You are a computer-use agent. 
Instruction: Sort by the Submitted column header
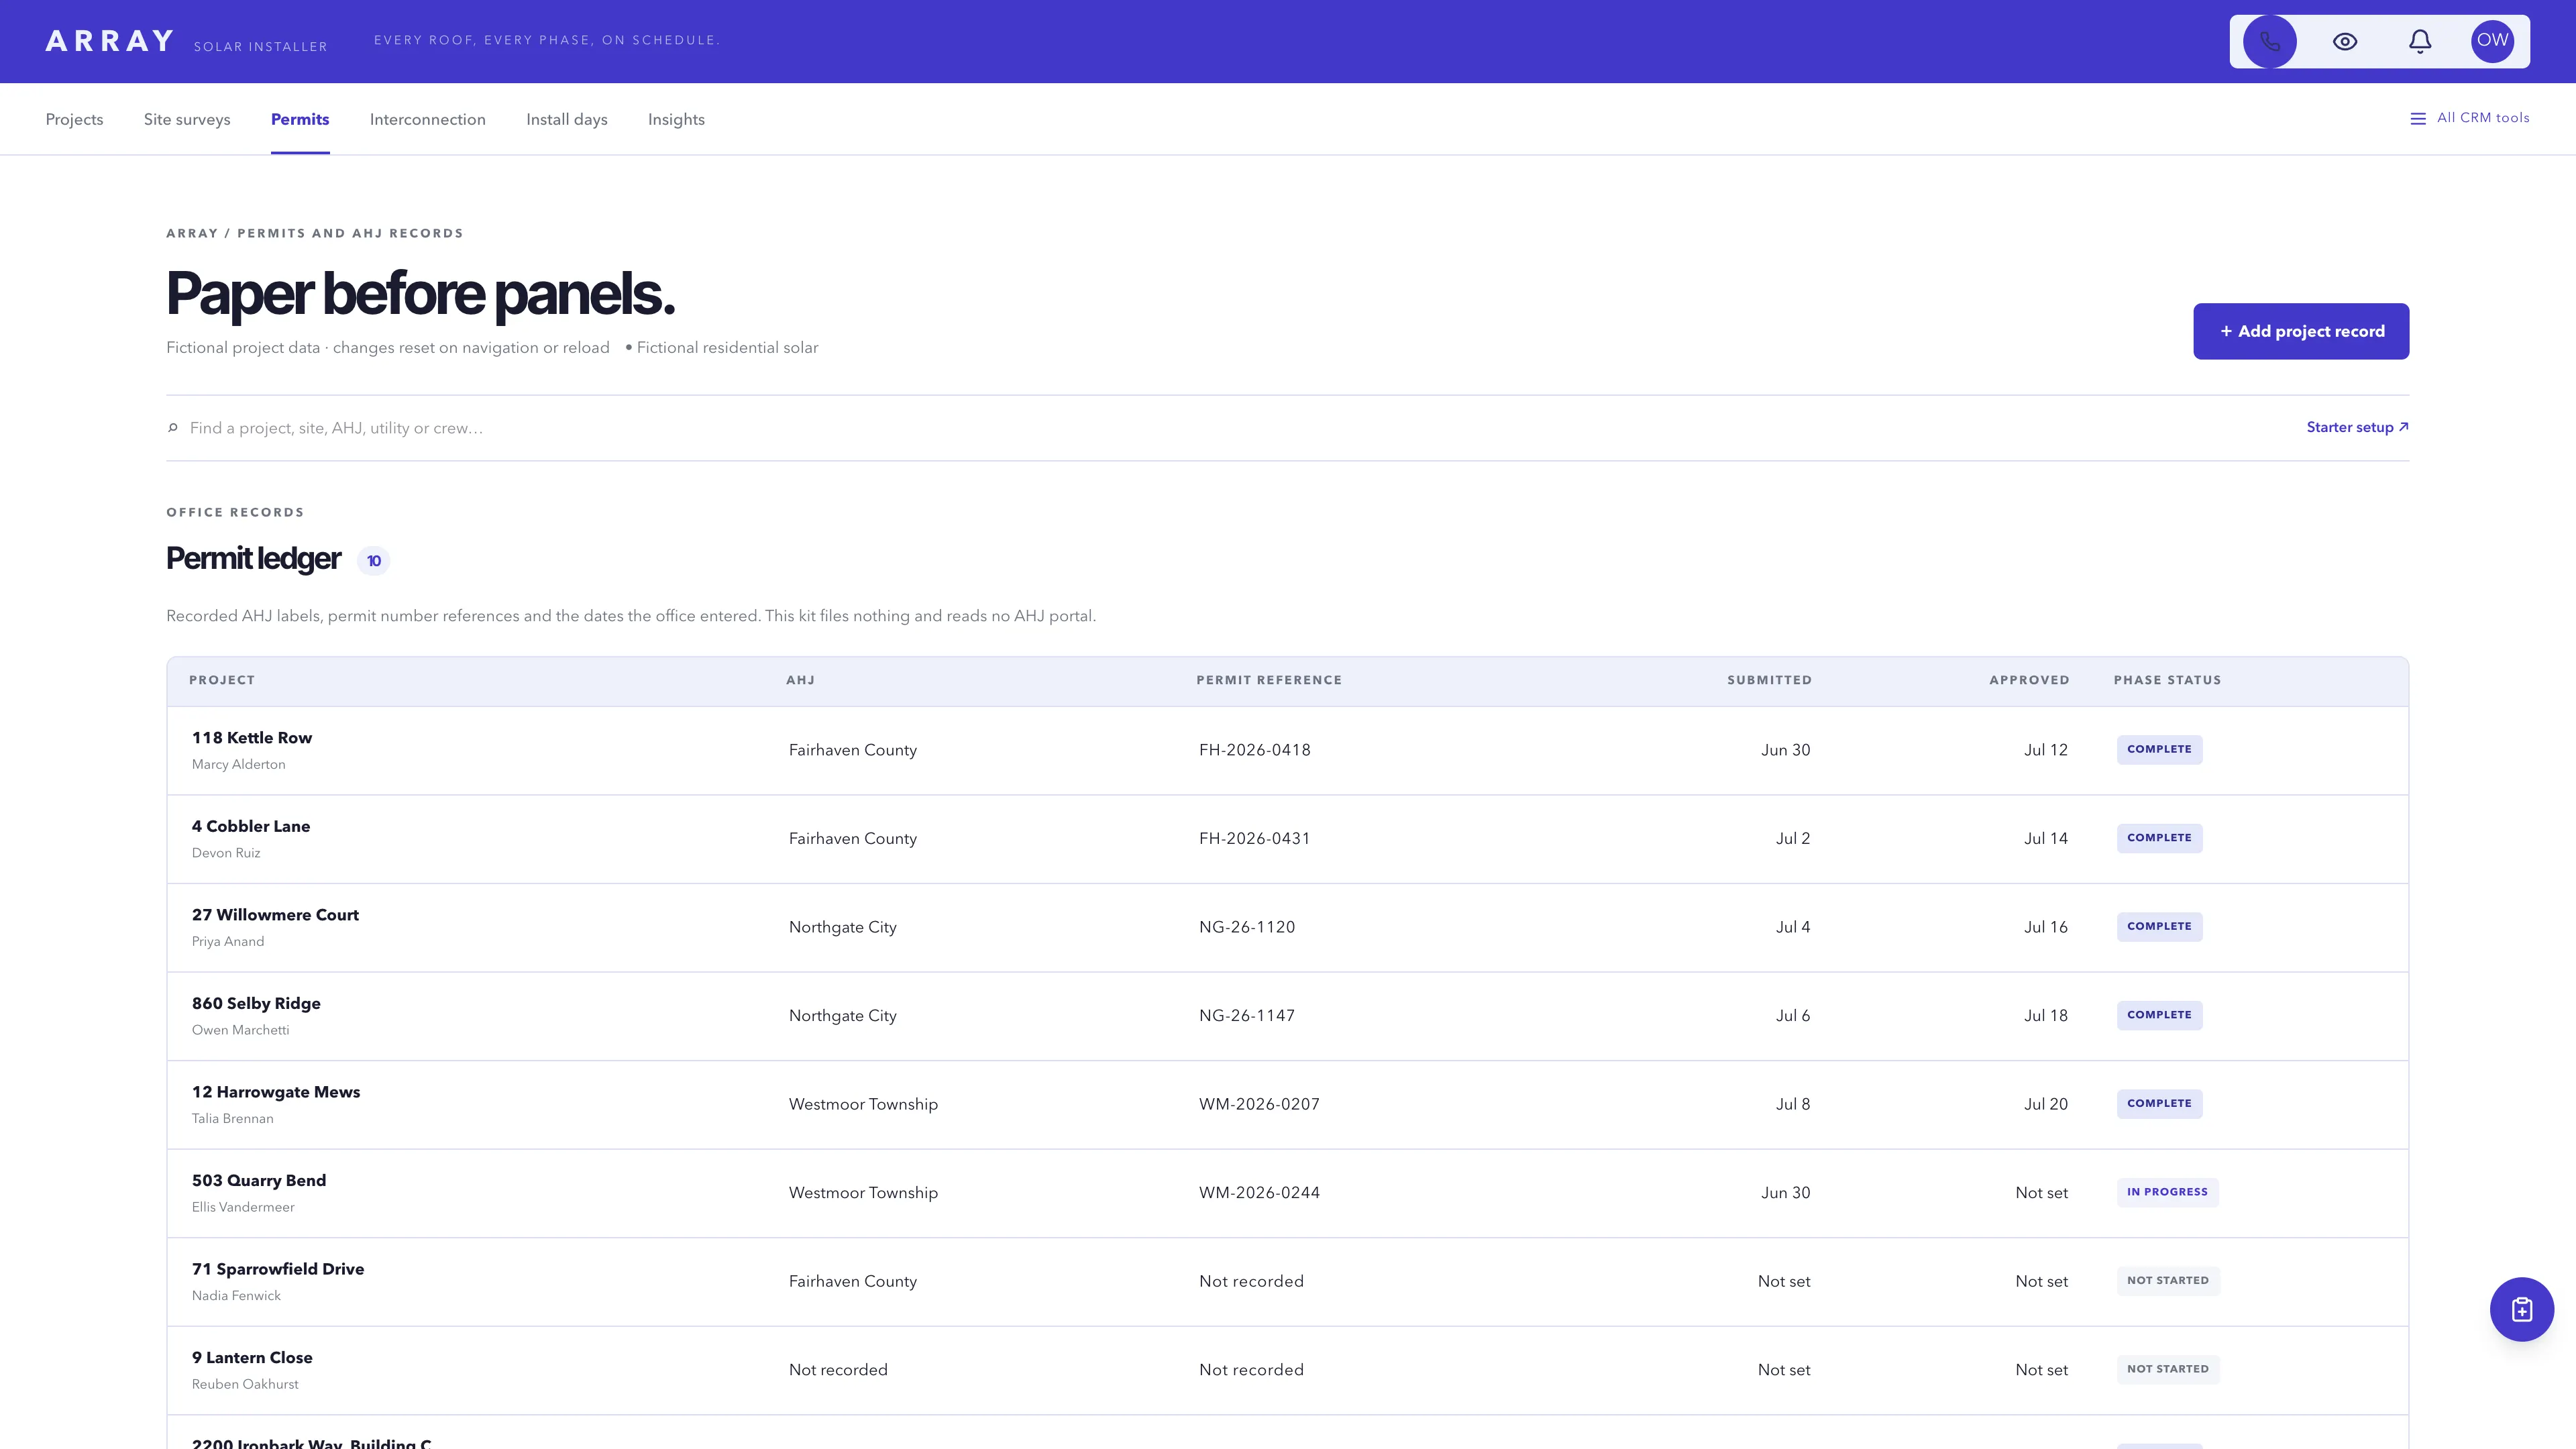(1769, 680)
